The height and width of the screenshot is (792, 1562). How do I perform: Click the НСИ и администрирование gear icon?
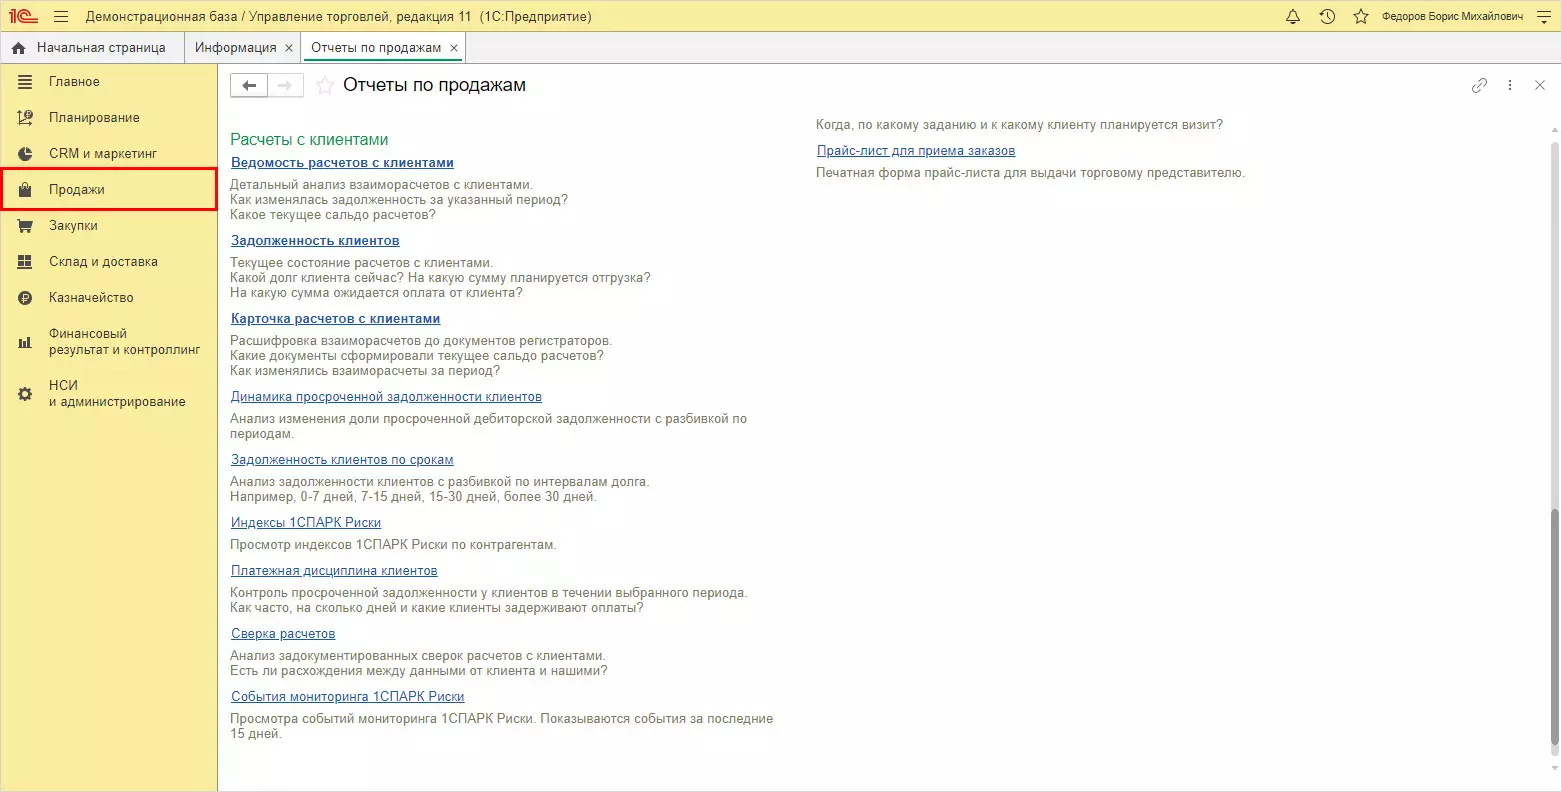[x=25, y=394]
